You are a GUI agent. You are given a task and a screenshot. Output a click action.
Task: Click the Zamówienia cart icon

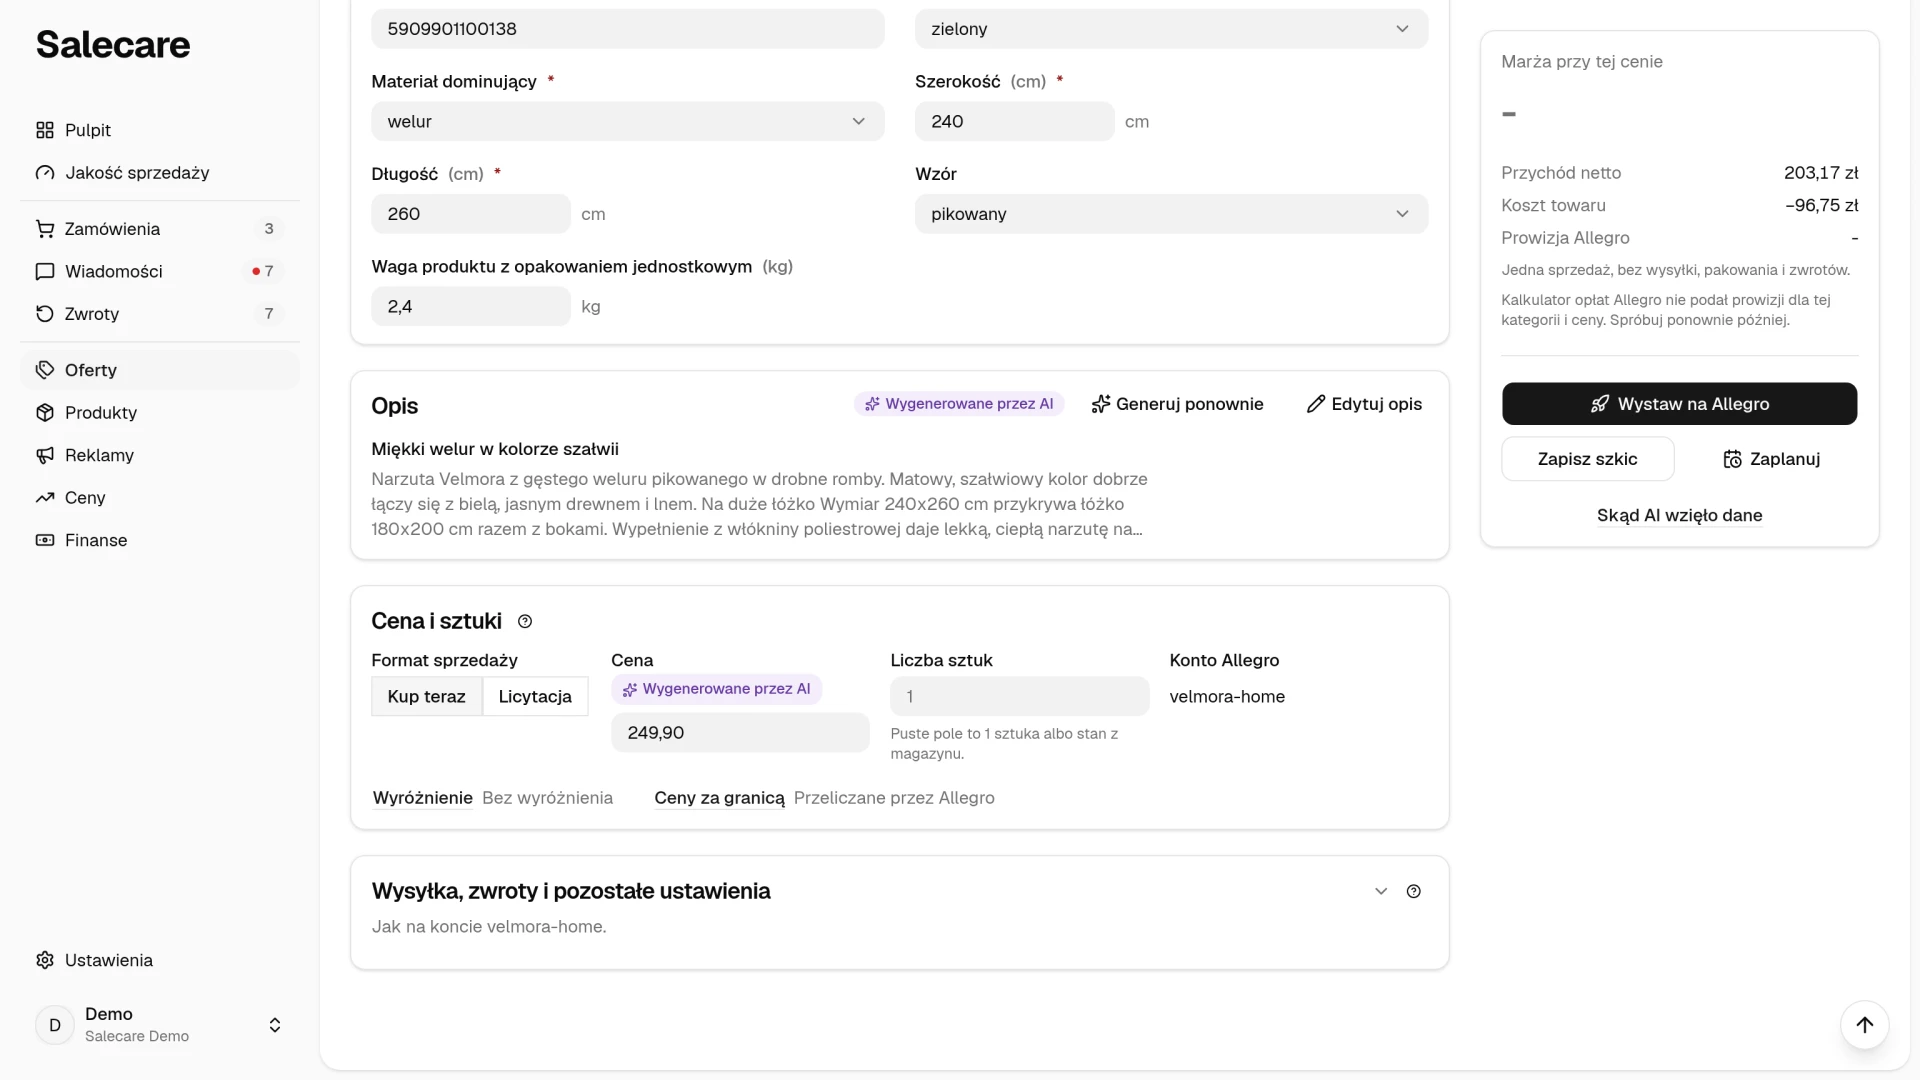(x=45, y=229)
